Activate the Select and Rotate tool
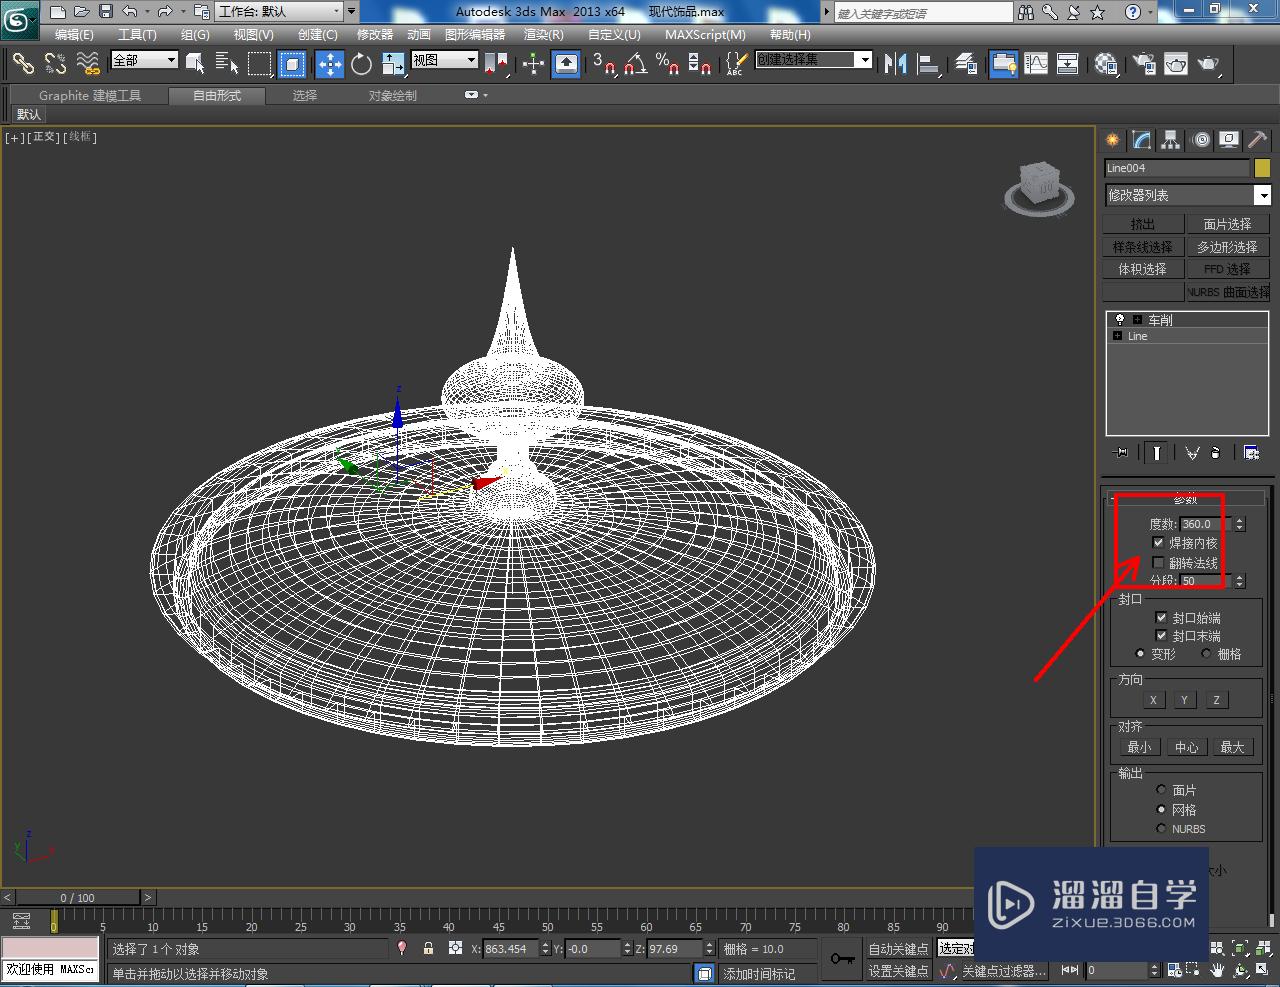The image size is (1280, 987). coord(361,64)
